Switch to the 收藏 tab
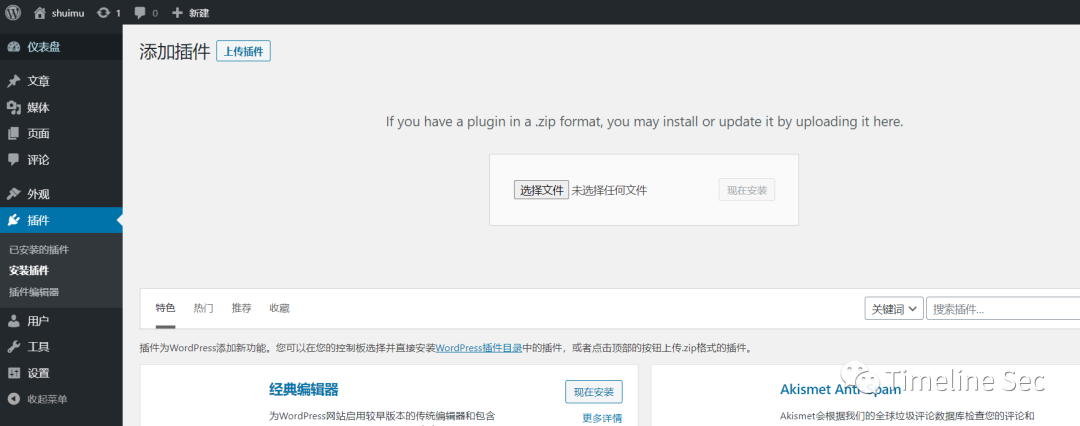Viewport: 1080px width, 426px height. pyautogui.click(x=279, y=308)
